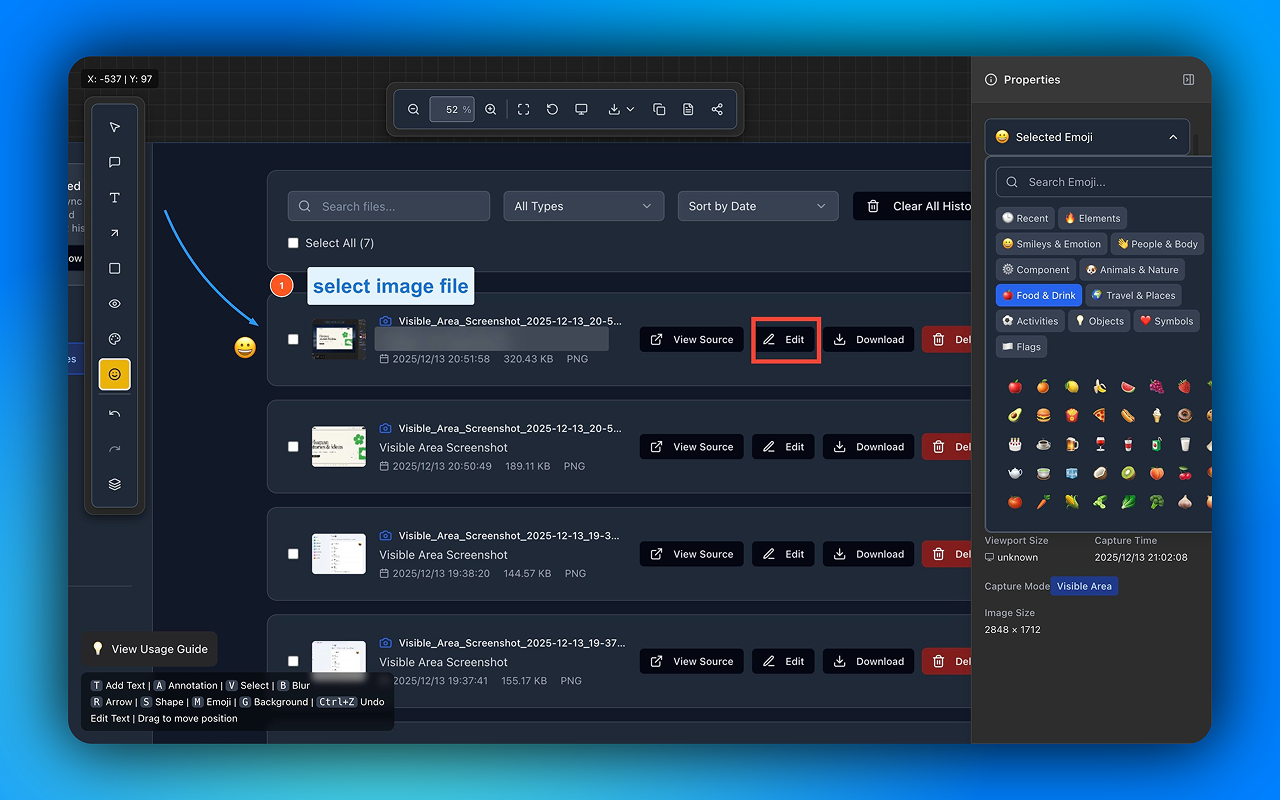Reset the view with circular arrow icon

click(x=552, y=109)
